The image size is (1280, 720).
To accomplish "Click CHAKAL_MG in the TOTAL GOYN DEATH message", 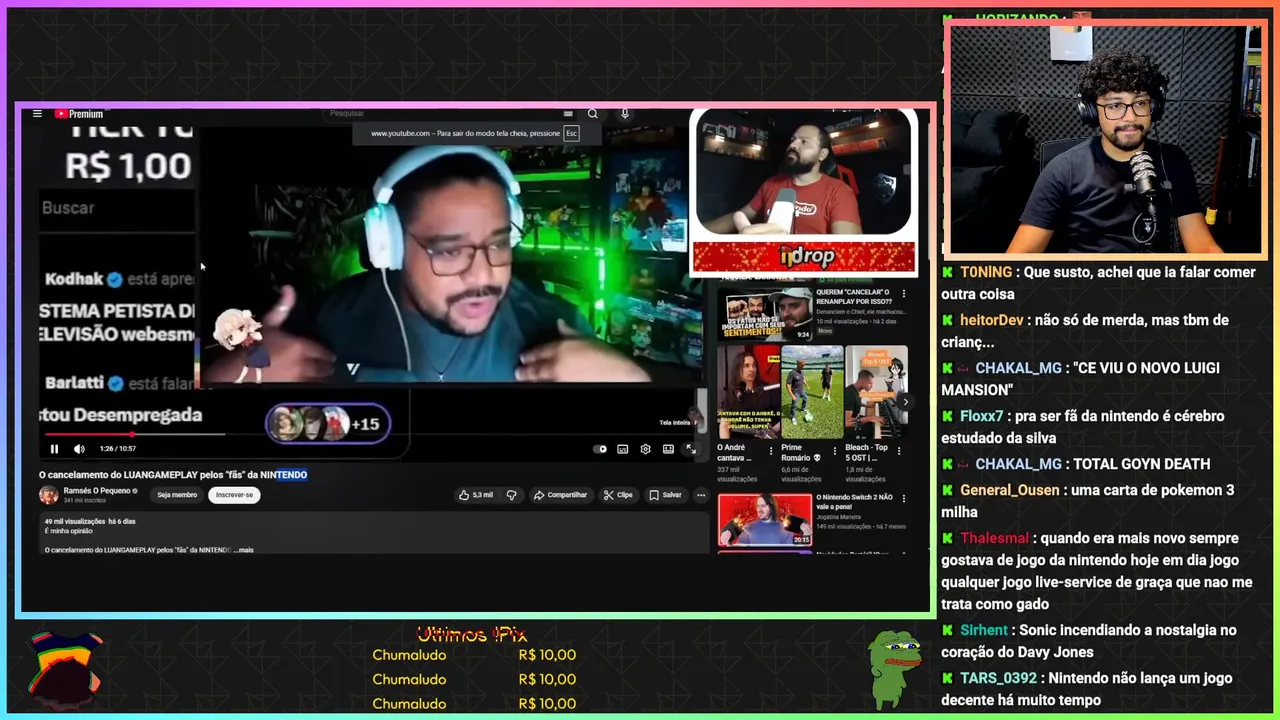I will 1018,464.
